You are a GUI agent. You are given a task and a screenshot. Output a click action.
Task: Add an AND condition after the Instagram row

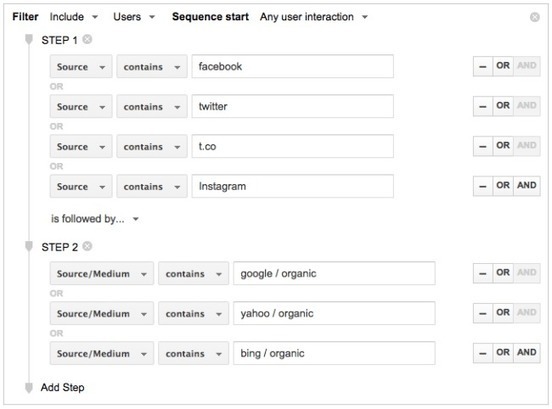tap(527, 186)
